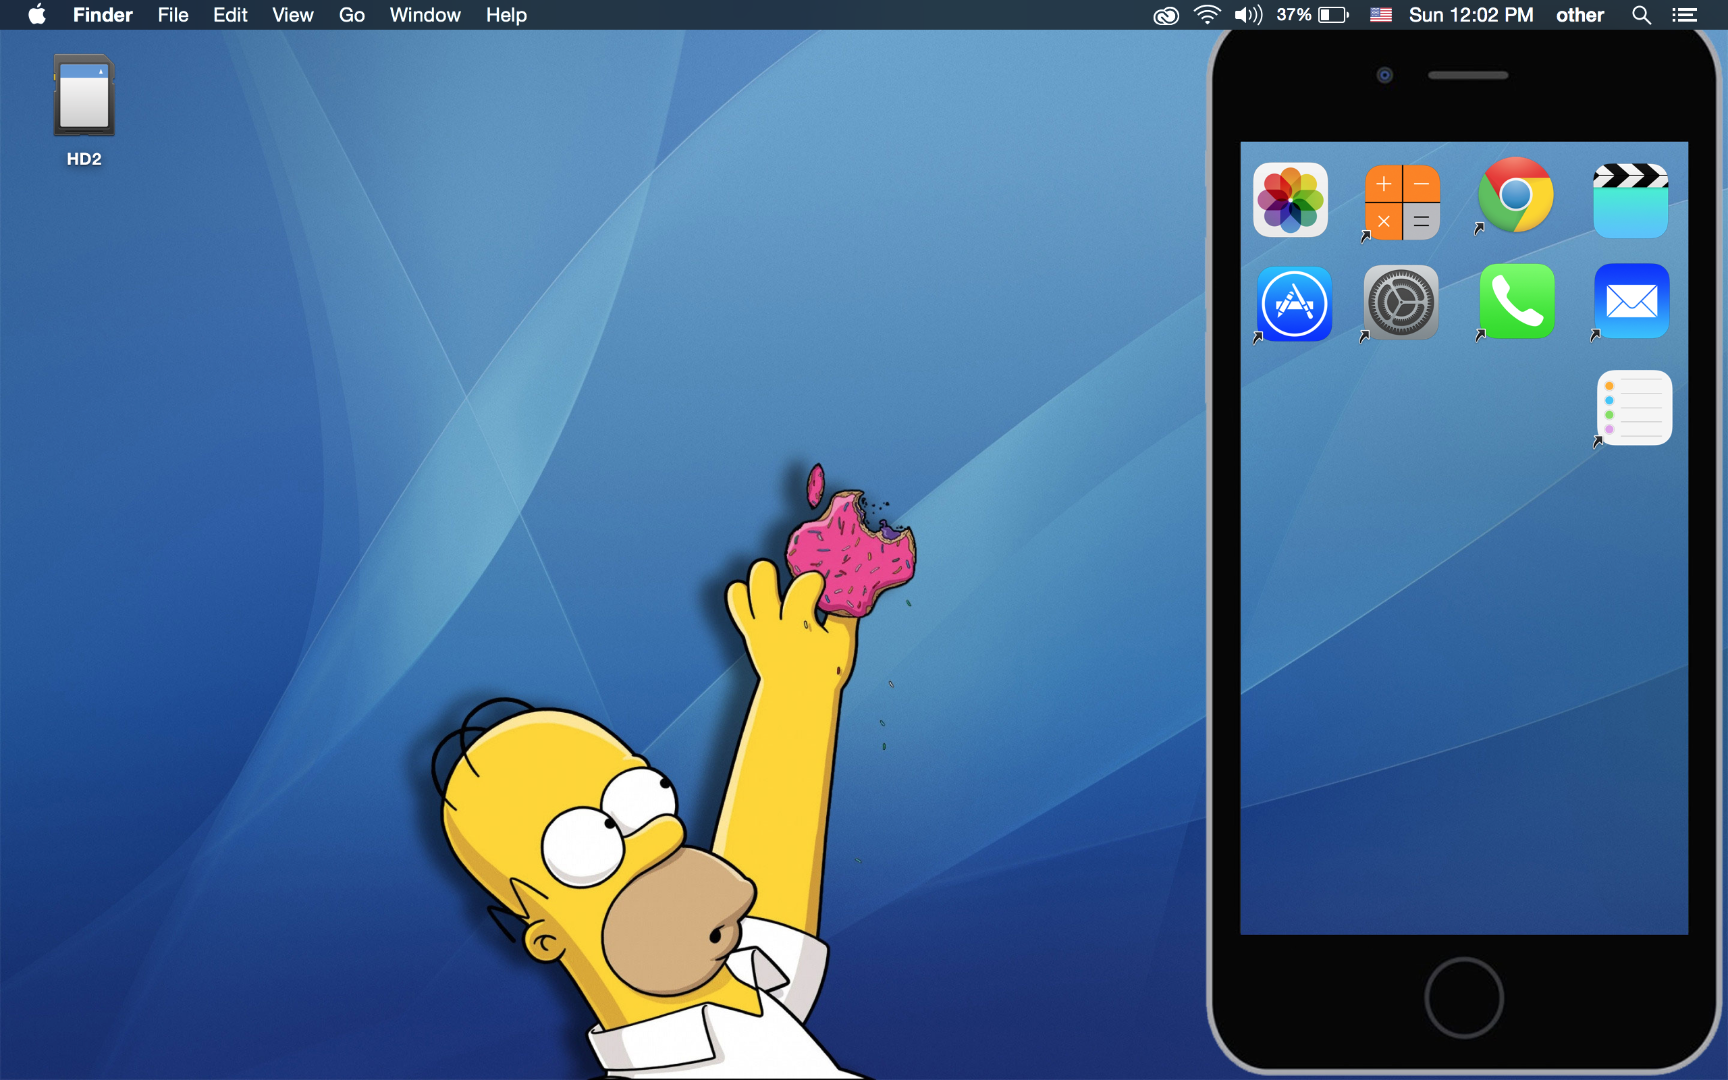Open the App Store shortcut
The height and width of the screenshot is (1080, 1728).
pyautogui.click(x=1295, y=304)
